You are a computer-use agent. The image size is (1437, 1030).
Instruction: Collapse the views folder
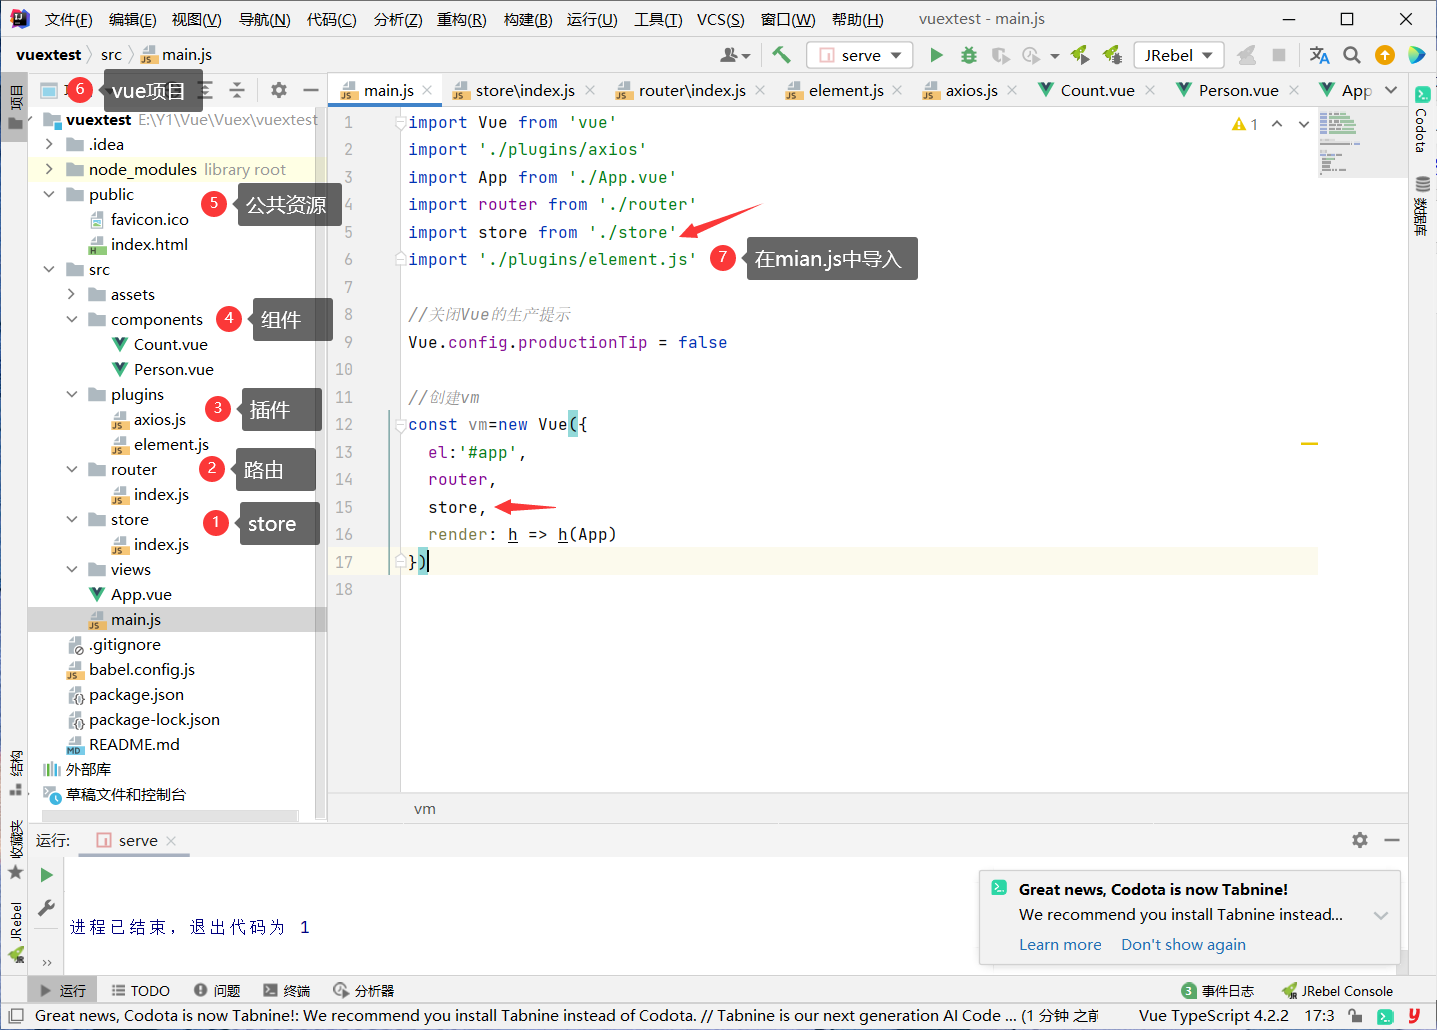click(x=71, y=569)
